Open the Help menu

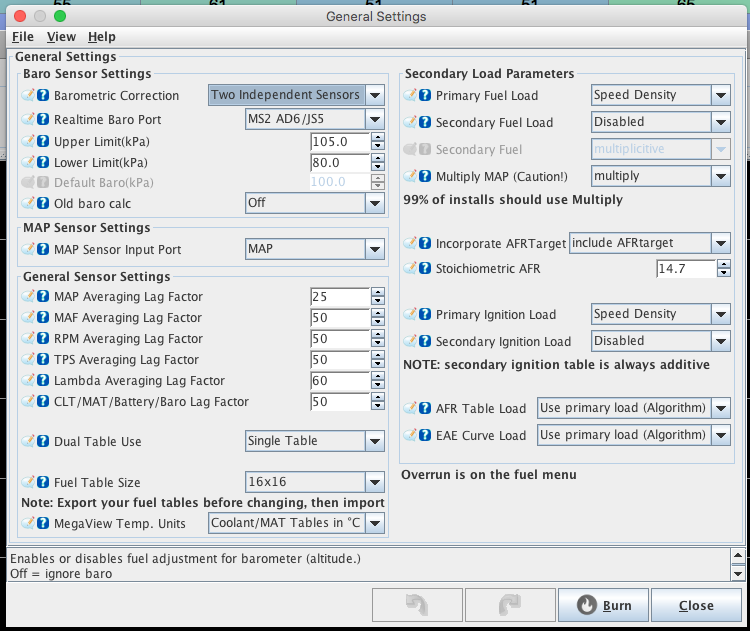point(102,37)
